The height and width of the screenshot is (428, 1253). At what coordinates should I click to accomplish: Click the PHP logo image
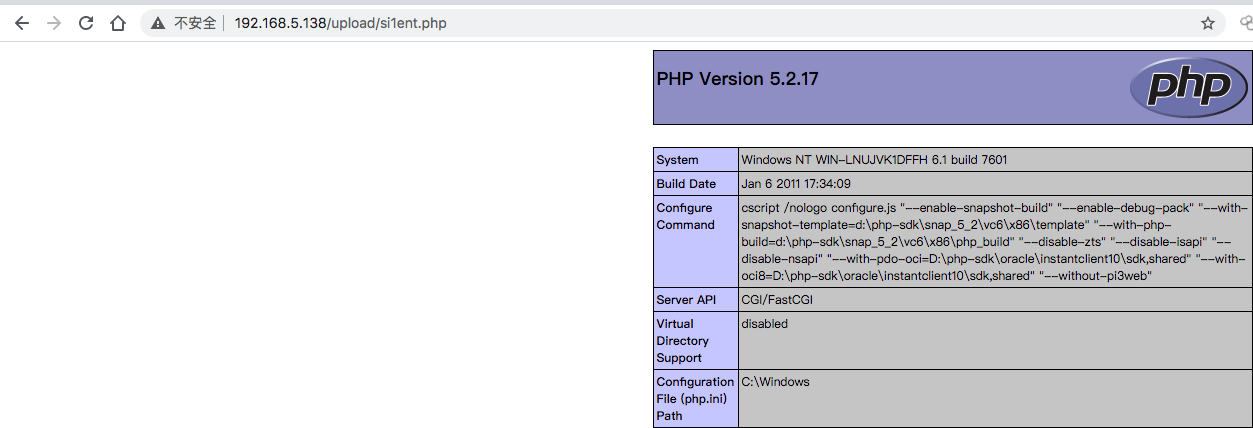(x=1188, y=87)
